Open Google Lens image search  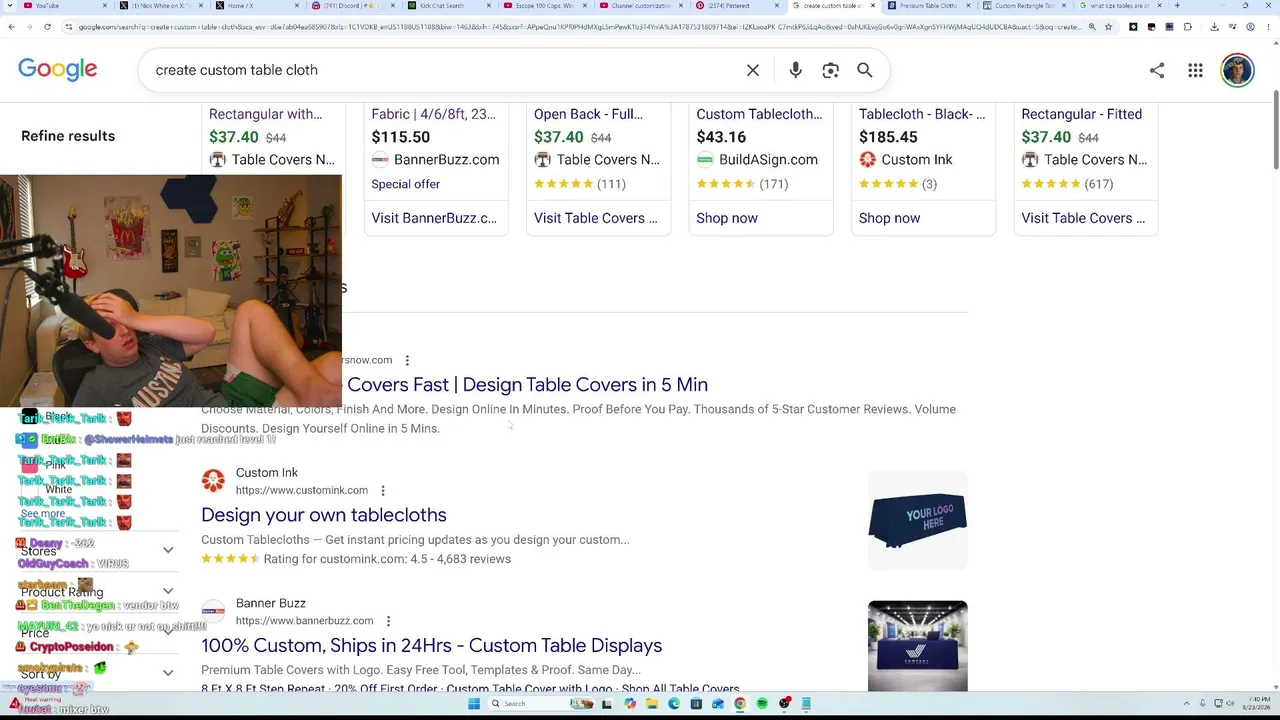tap(830, 70)
